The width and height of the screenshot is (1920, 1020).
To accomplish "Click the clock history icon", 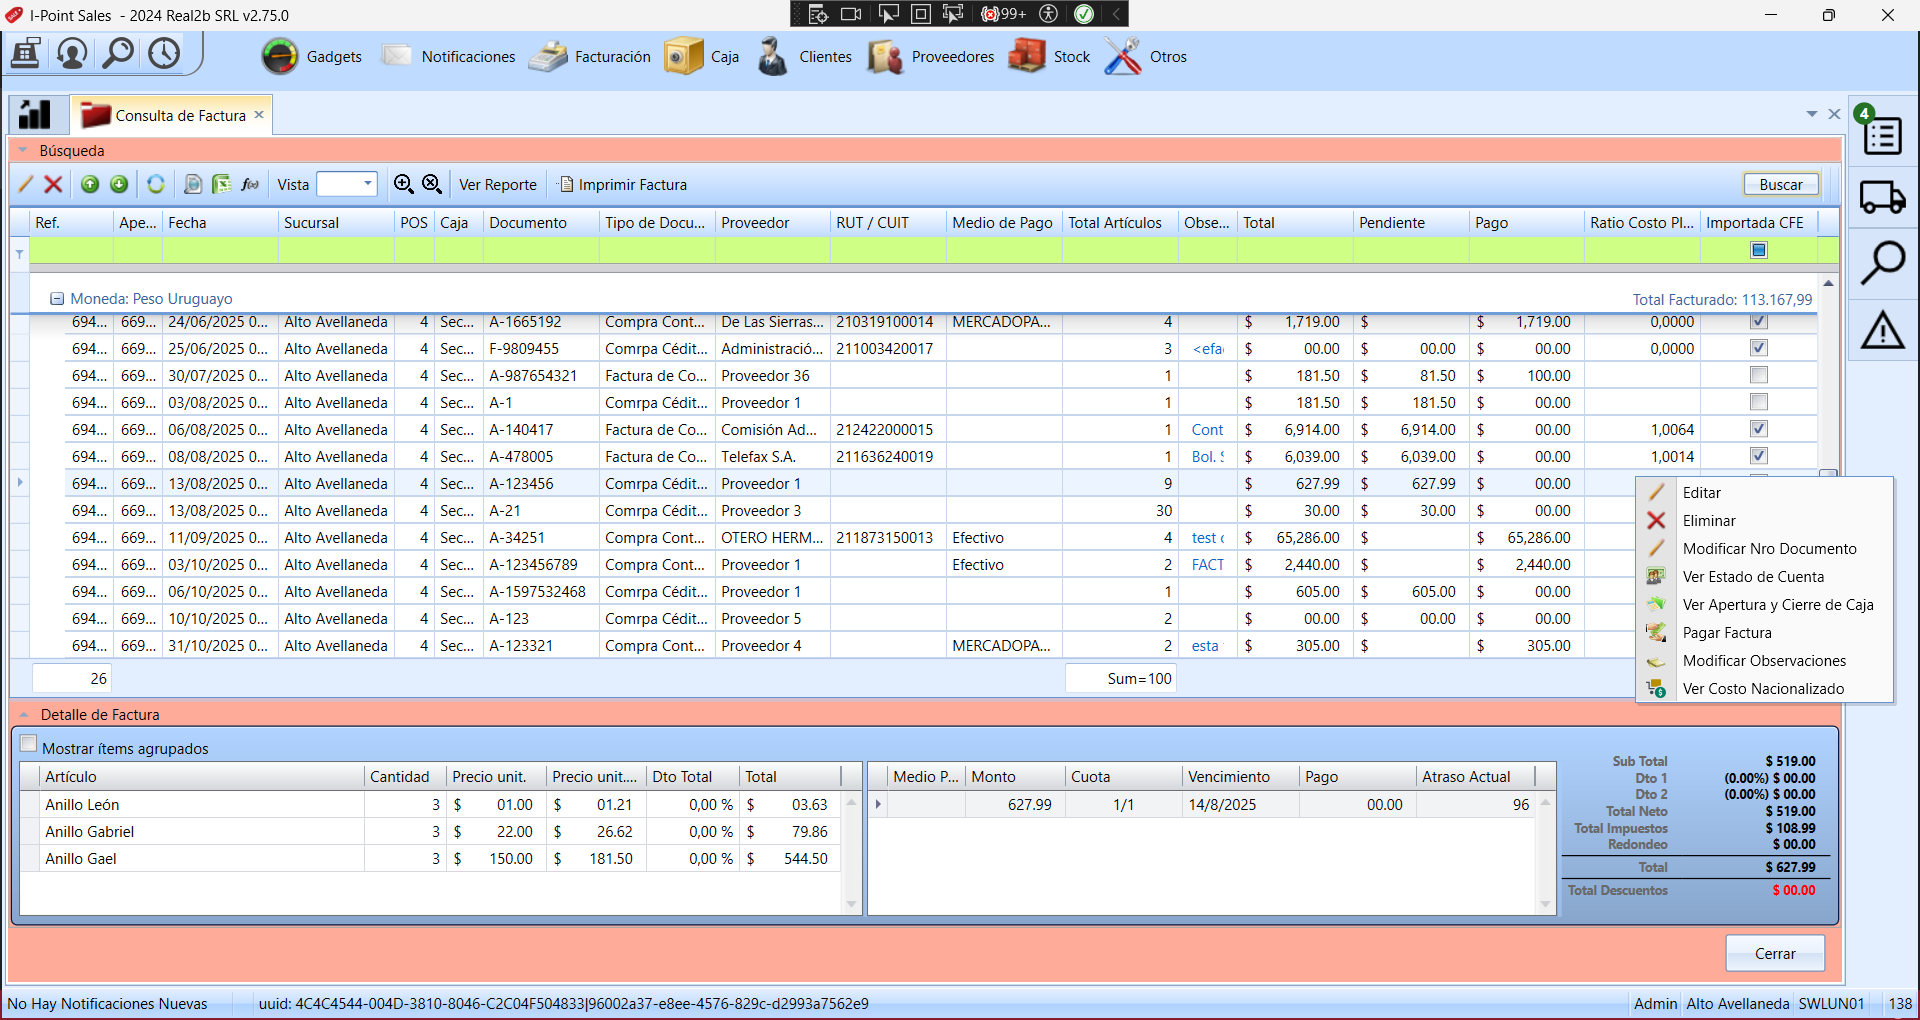I will pyautogui.click(x=164, y=53).
